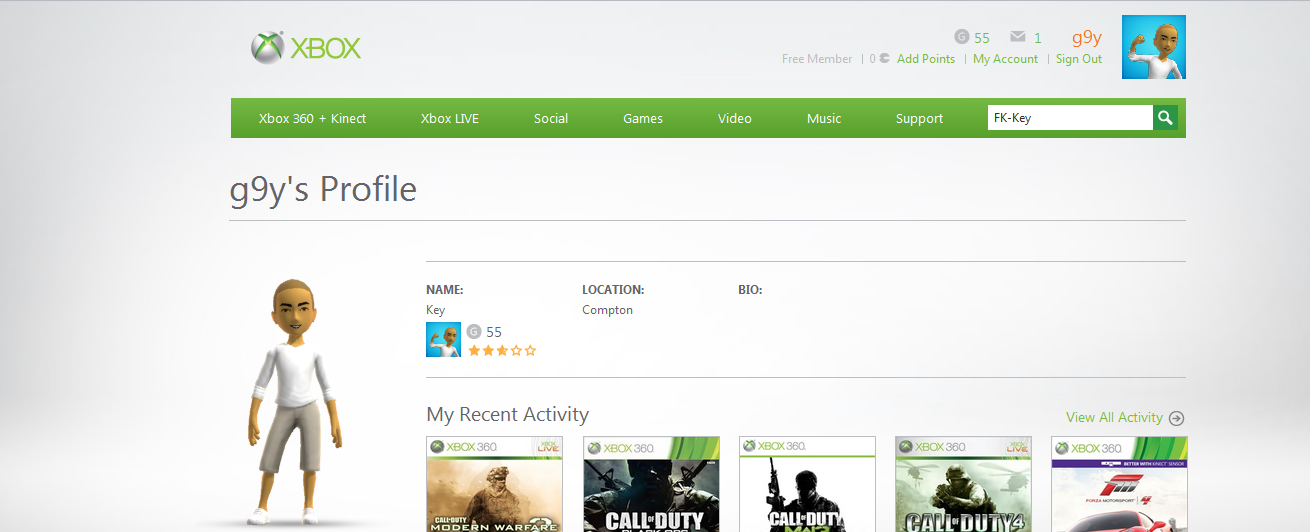Click the Free Member status text
1310x532 pixels.
pyautogui.click(x=817, y=59)
